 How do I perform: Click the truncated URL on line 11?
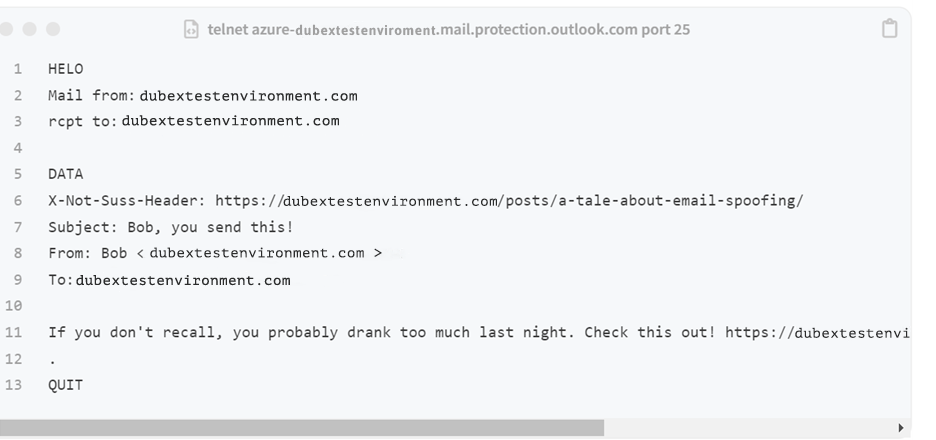click(817, 333)
